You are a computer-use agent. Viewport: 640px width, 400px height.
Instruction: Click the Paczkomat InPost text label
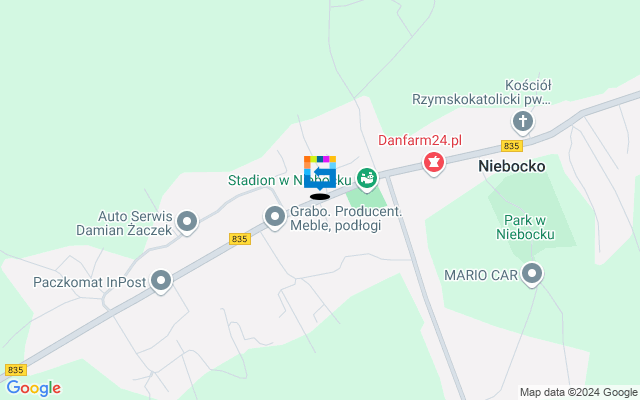[x=89, y=282]
